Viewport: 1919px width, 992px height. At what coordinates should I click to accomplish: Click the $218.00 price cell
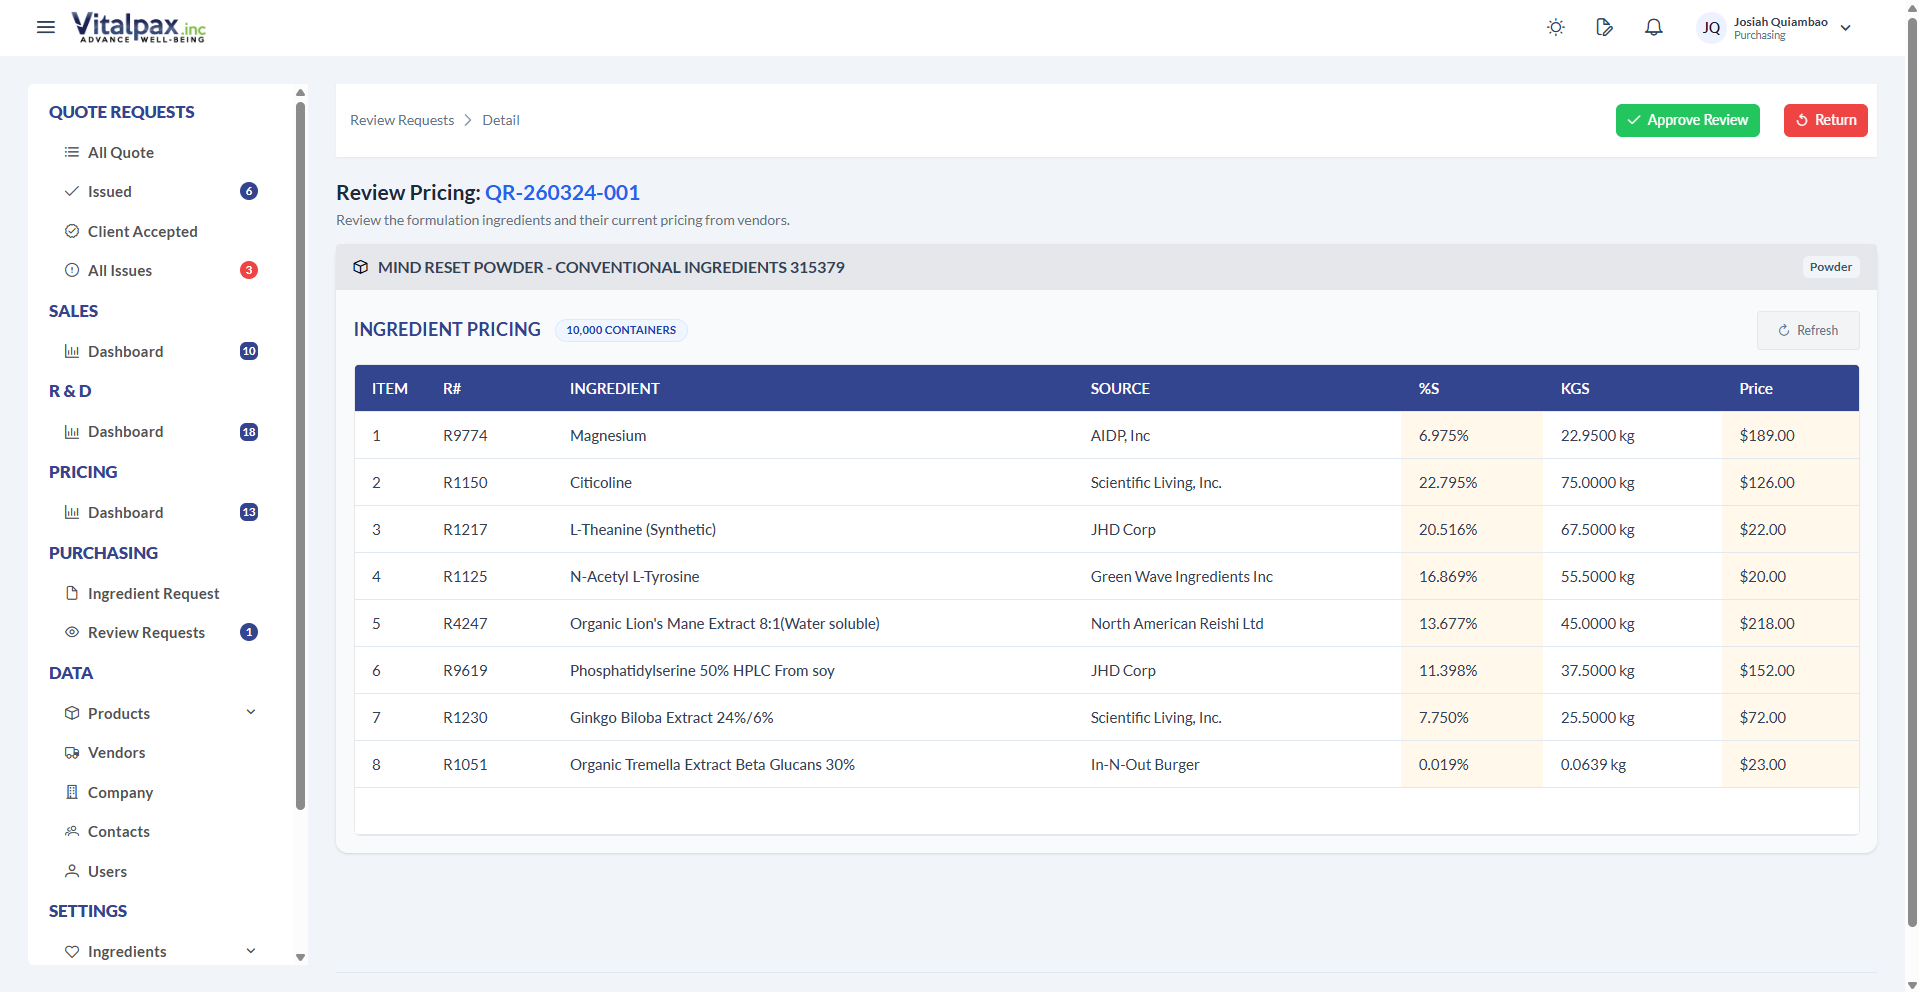click(x=1790, y=623)
